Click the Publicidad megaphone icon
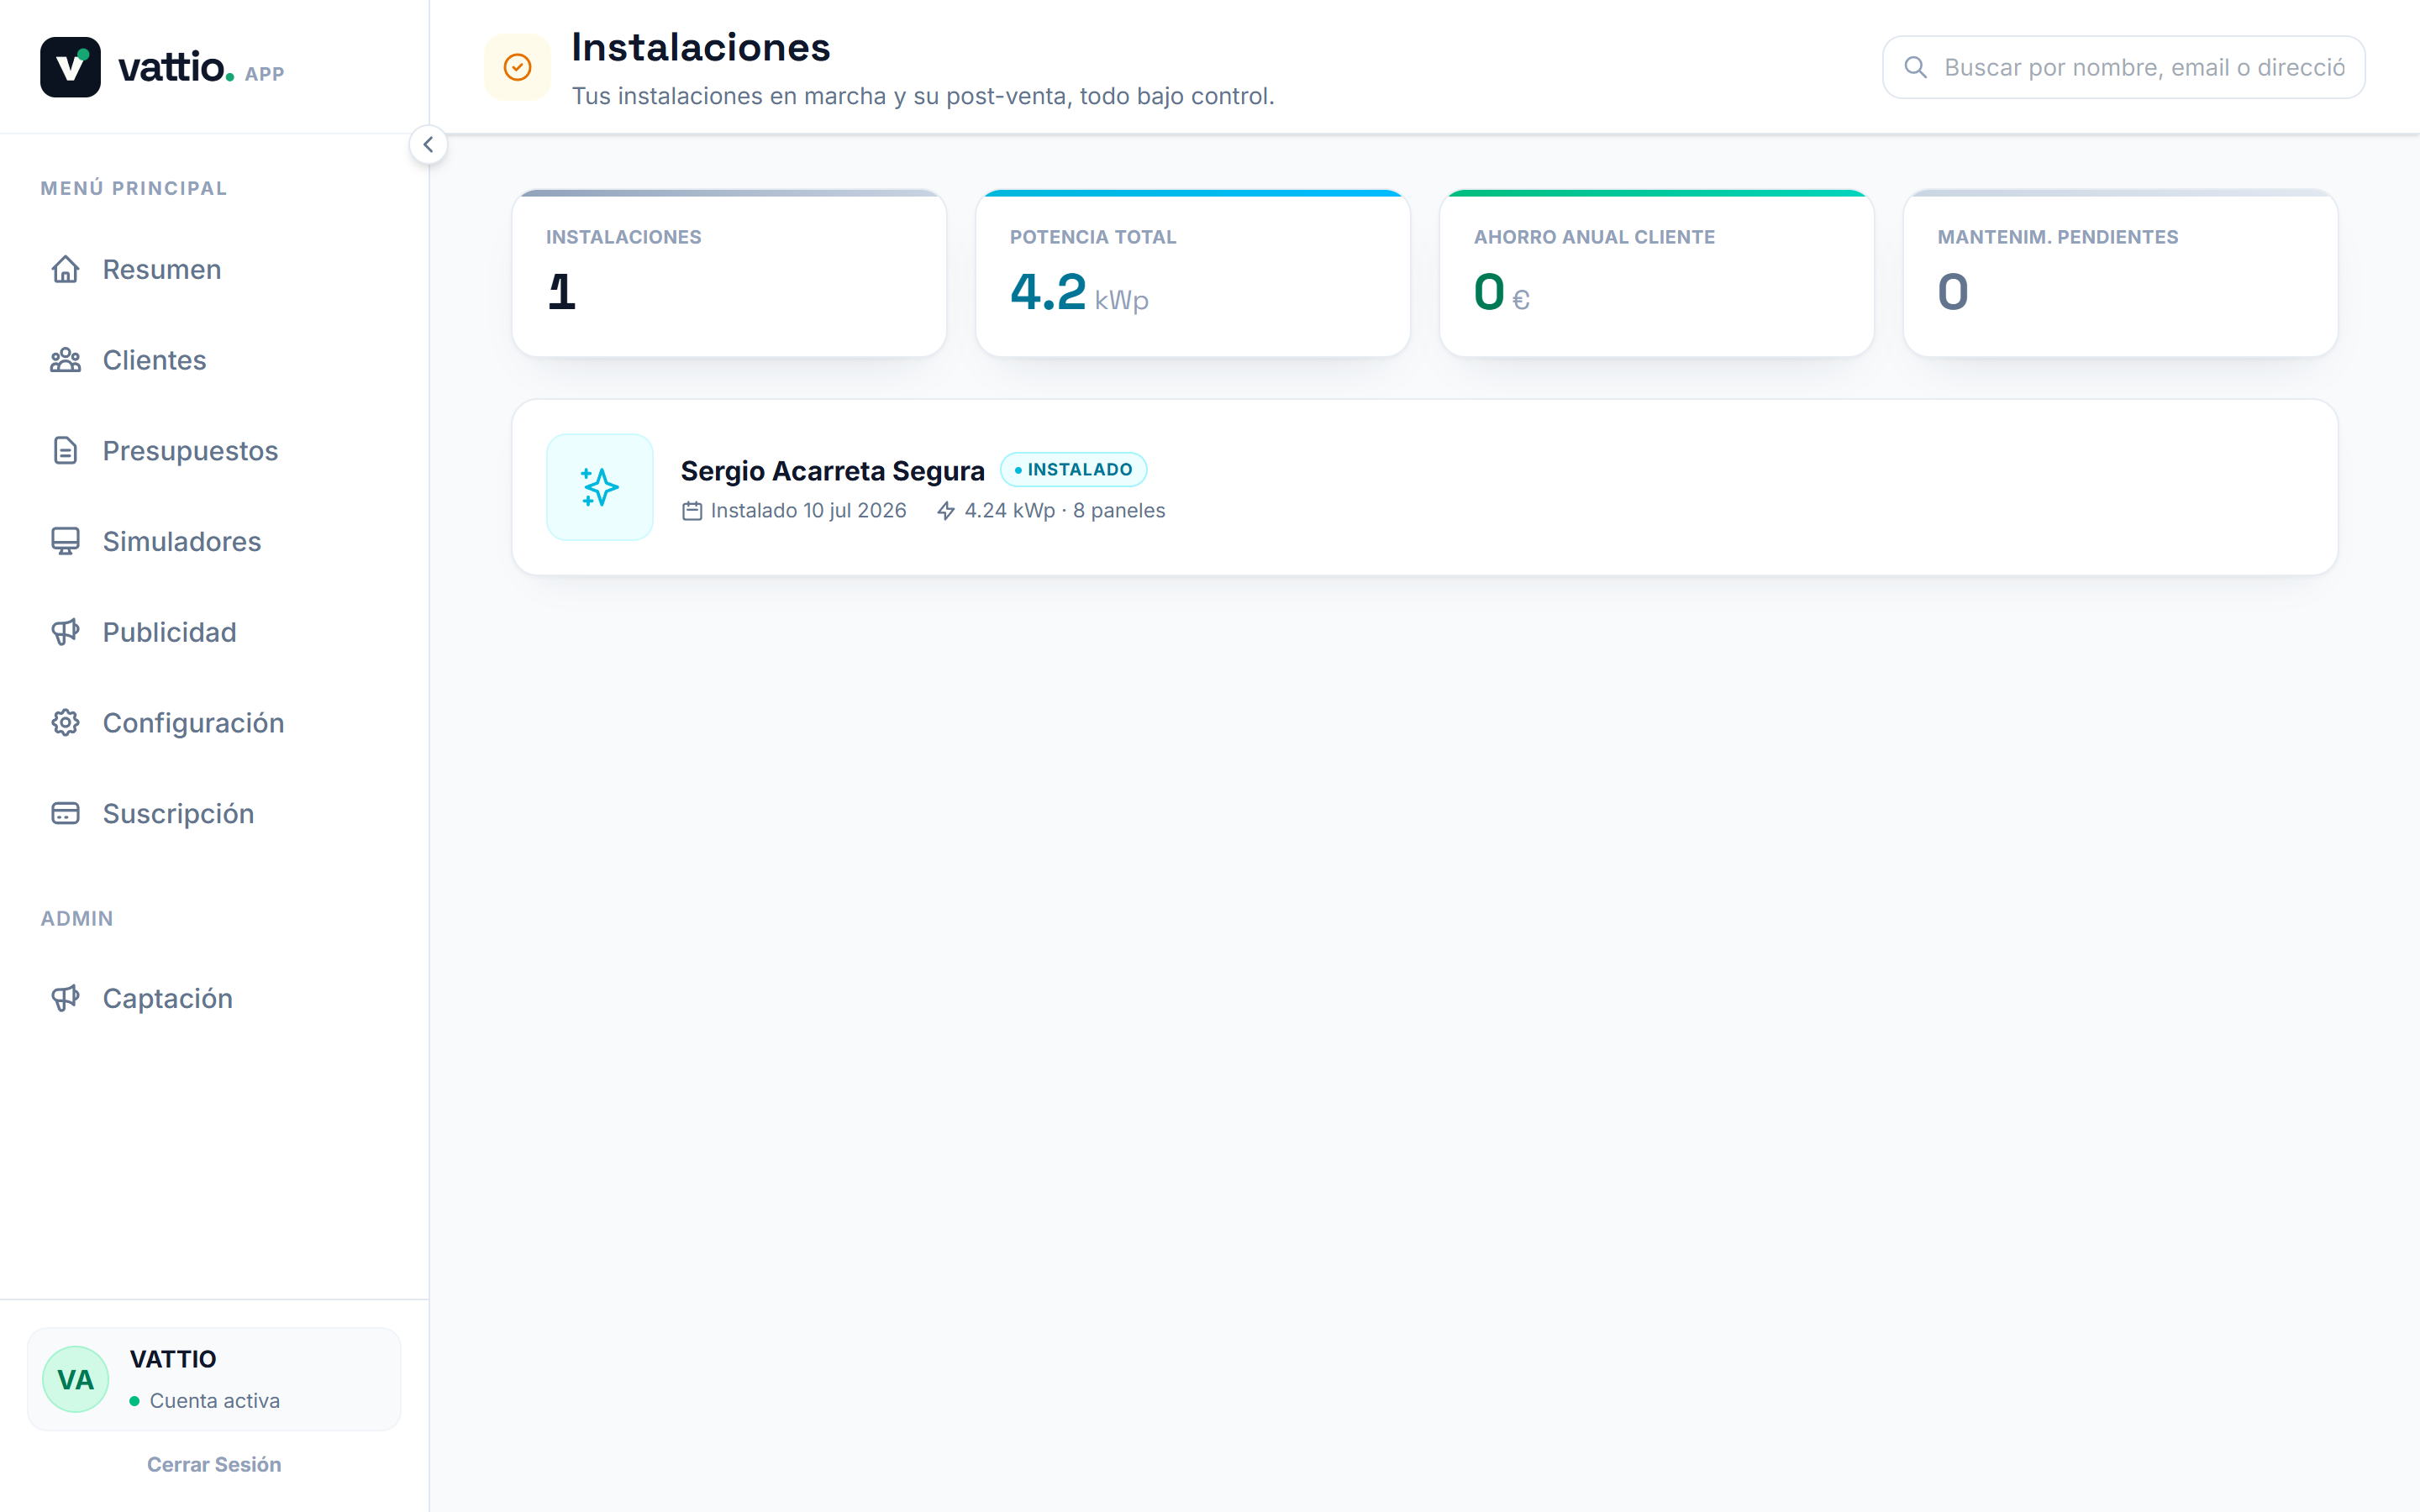 (x=65, y=632)
